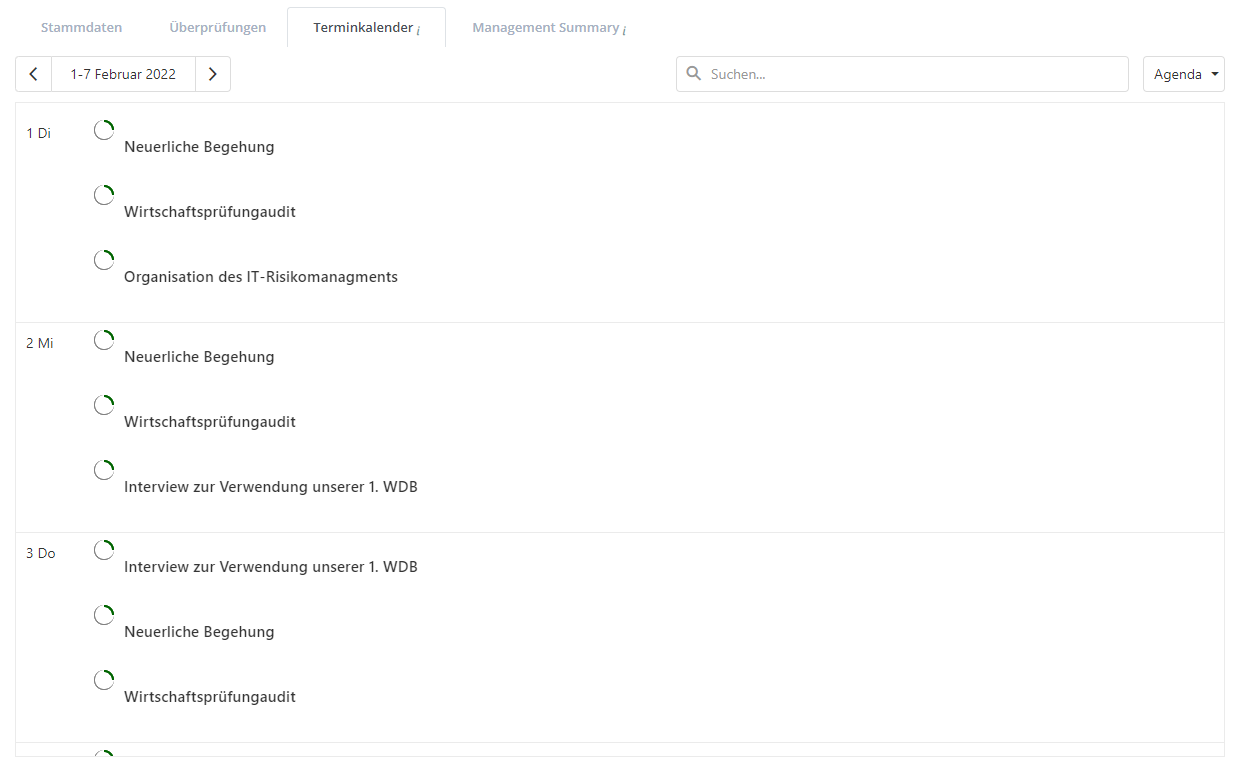Image resolution: width=1235 pixels, height=761 pixels.
Task: Go to the previous week using left arrow
Action: point(33,74)
